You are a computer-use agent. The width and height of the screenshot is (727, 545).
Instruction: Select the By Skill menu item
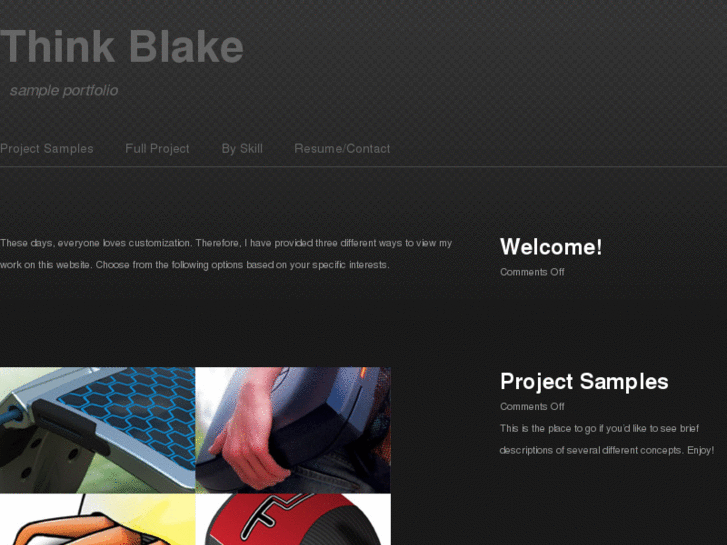(242, 148)
